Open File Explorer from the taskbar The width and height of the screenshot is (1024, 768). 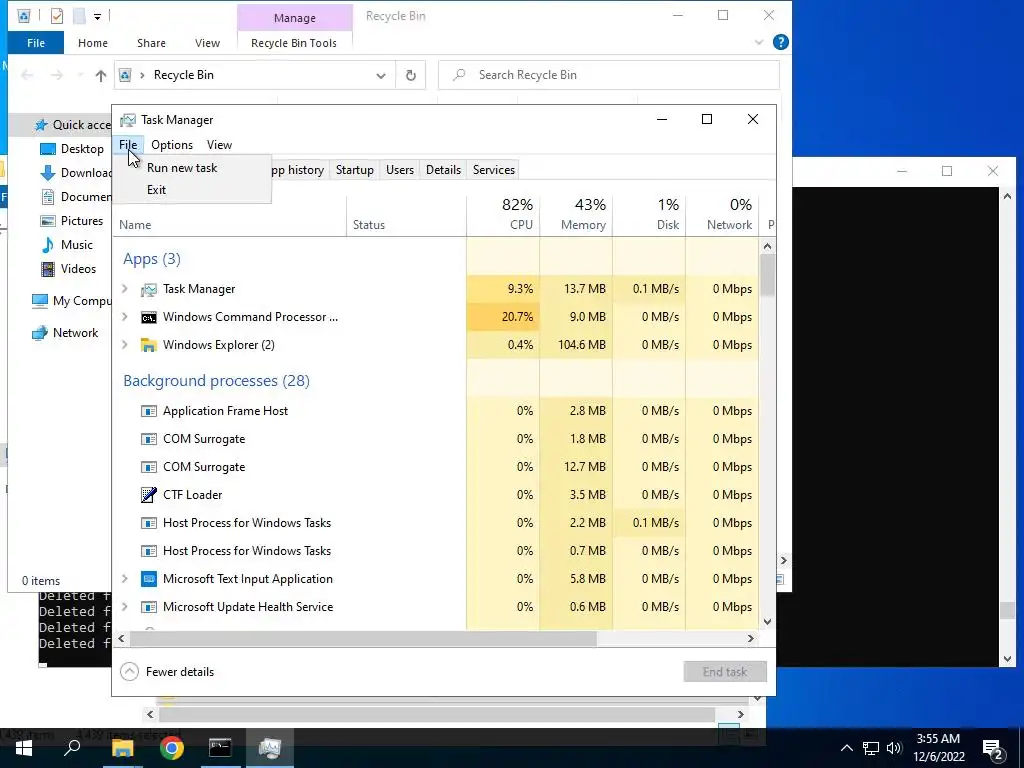[122, 748]
